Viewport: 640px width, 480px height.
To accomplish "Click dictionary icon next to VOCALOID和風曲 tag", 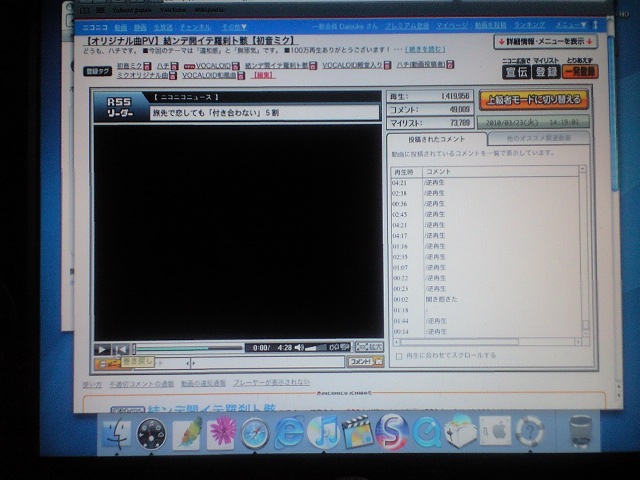I will [x=241, y=76].
